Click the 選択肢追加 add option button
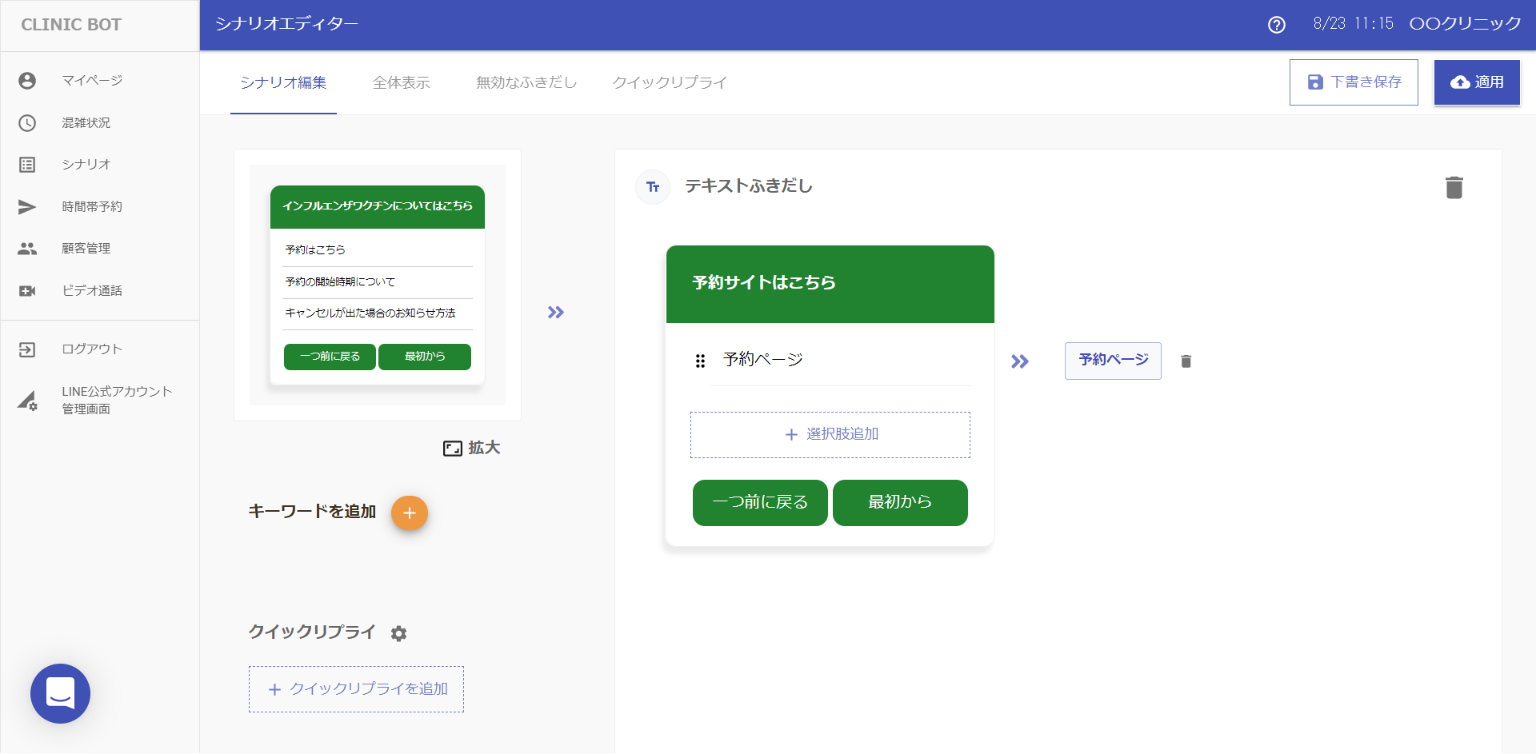 pyautogui.click(x=830, y=434)
